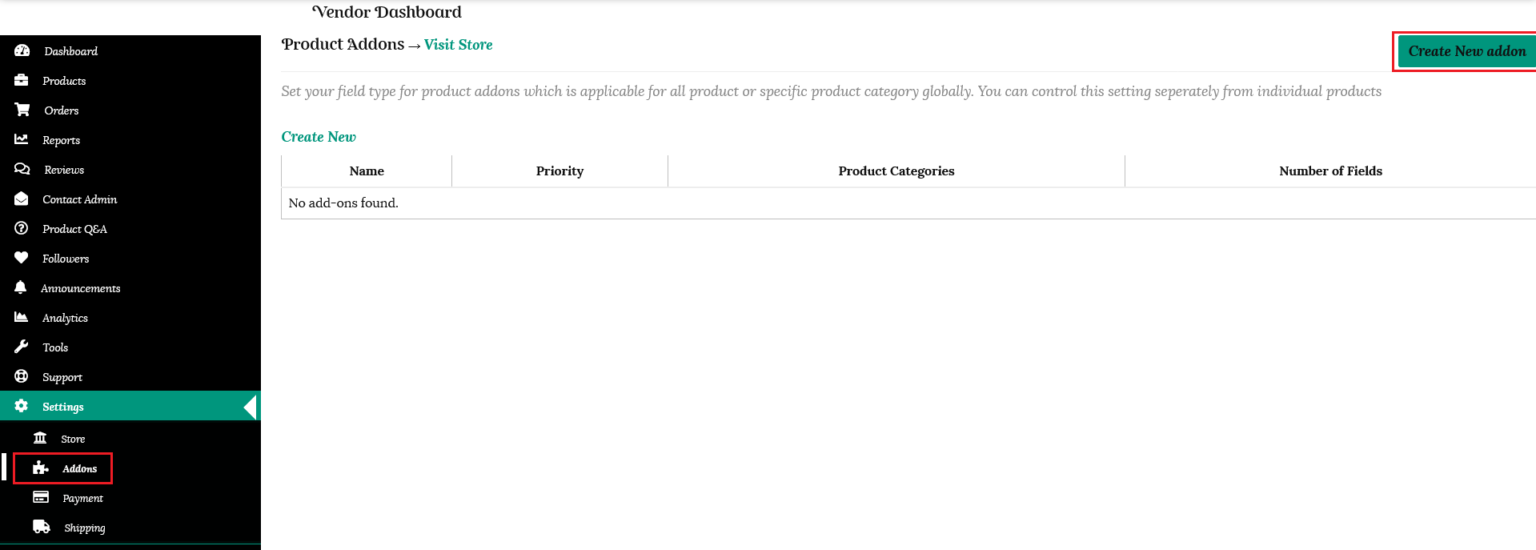The height and width of the screenshot is (550, 1536).
Task: Open Payment settings submenu
Action: [x=82, y=498]
